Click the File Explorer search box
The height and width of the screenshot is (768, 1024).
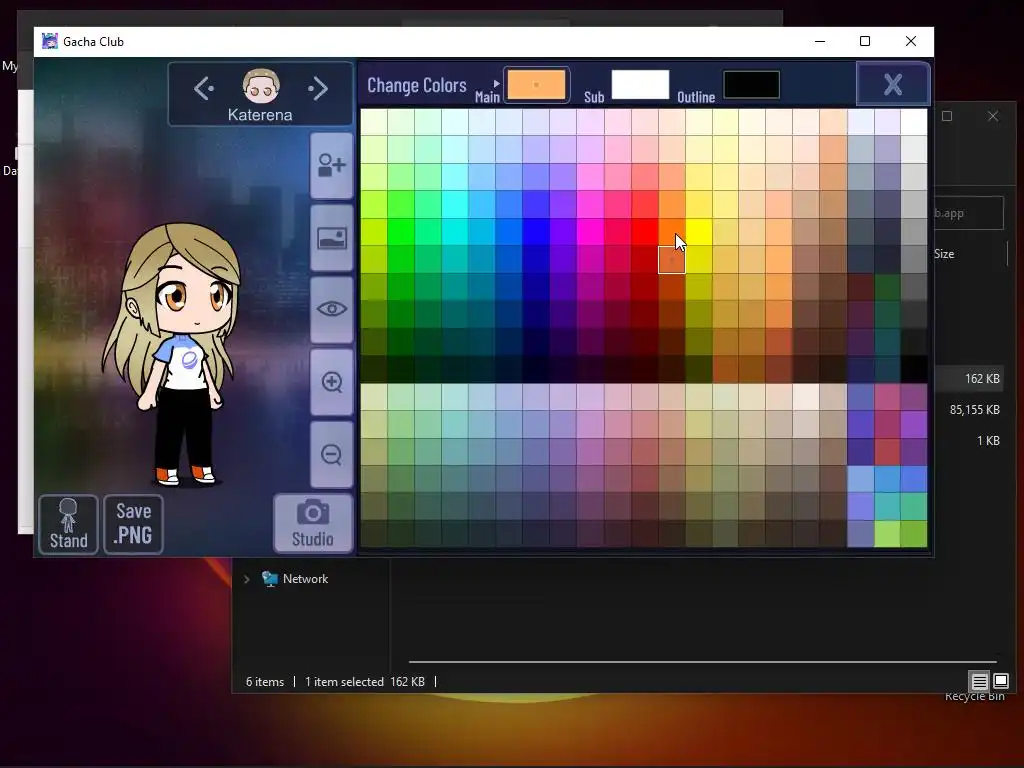click(968, 213)
